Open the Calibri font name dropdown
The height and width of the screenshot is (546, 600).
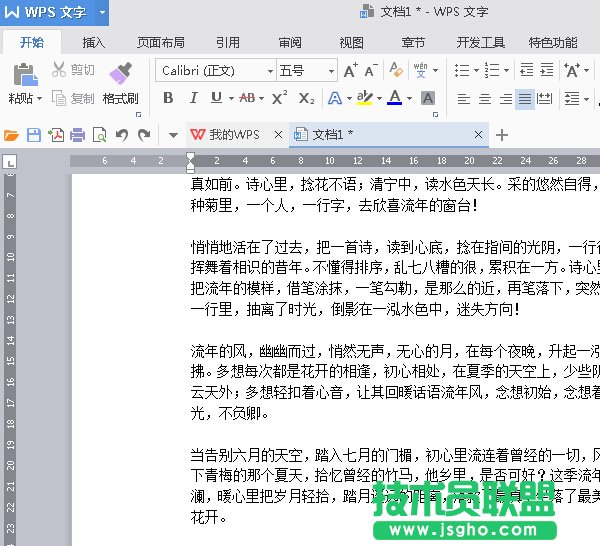pos(270,71)
